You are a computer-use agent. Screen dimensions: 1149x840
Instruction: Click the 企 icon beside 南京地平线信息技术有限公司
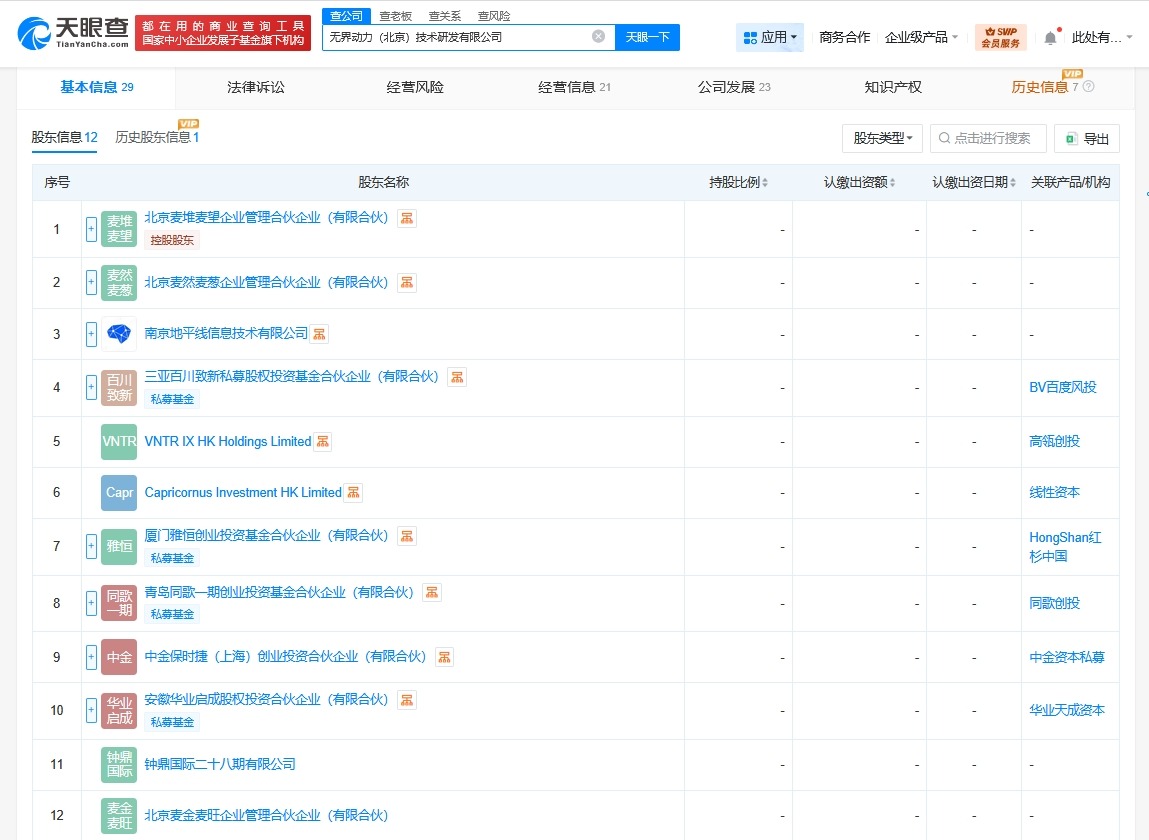point(318,333)
